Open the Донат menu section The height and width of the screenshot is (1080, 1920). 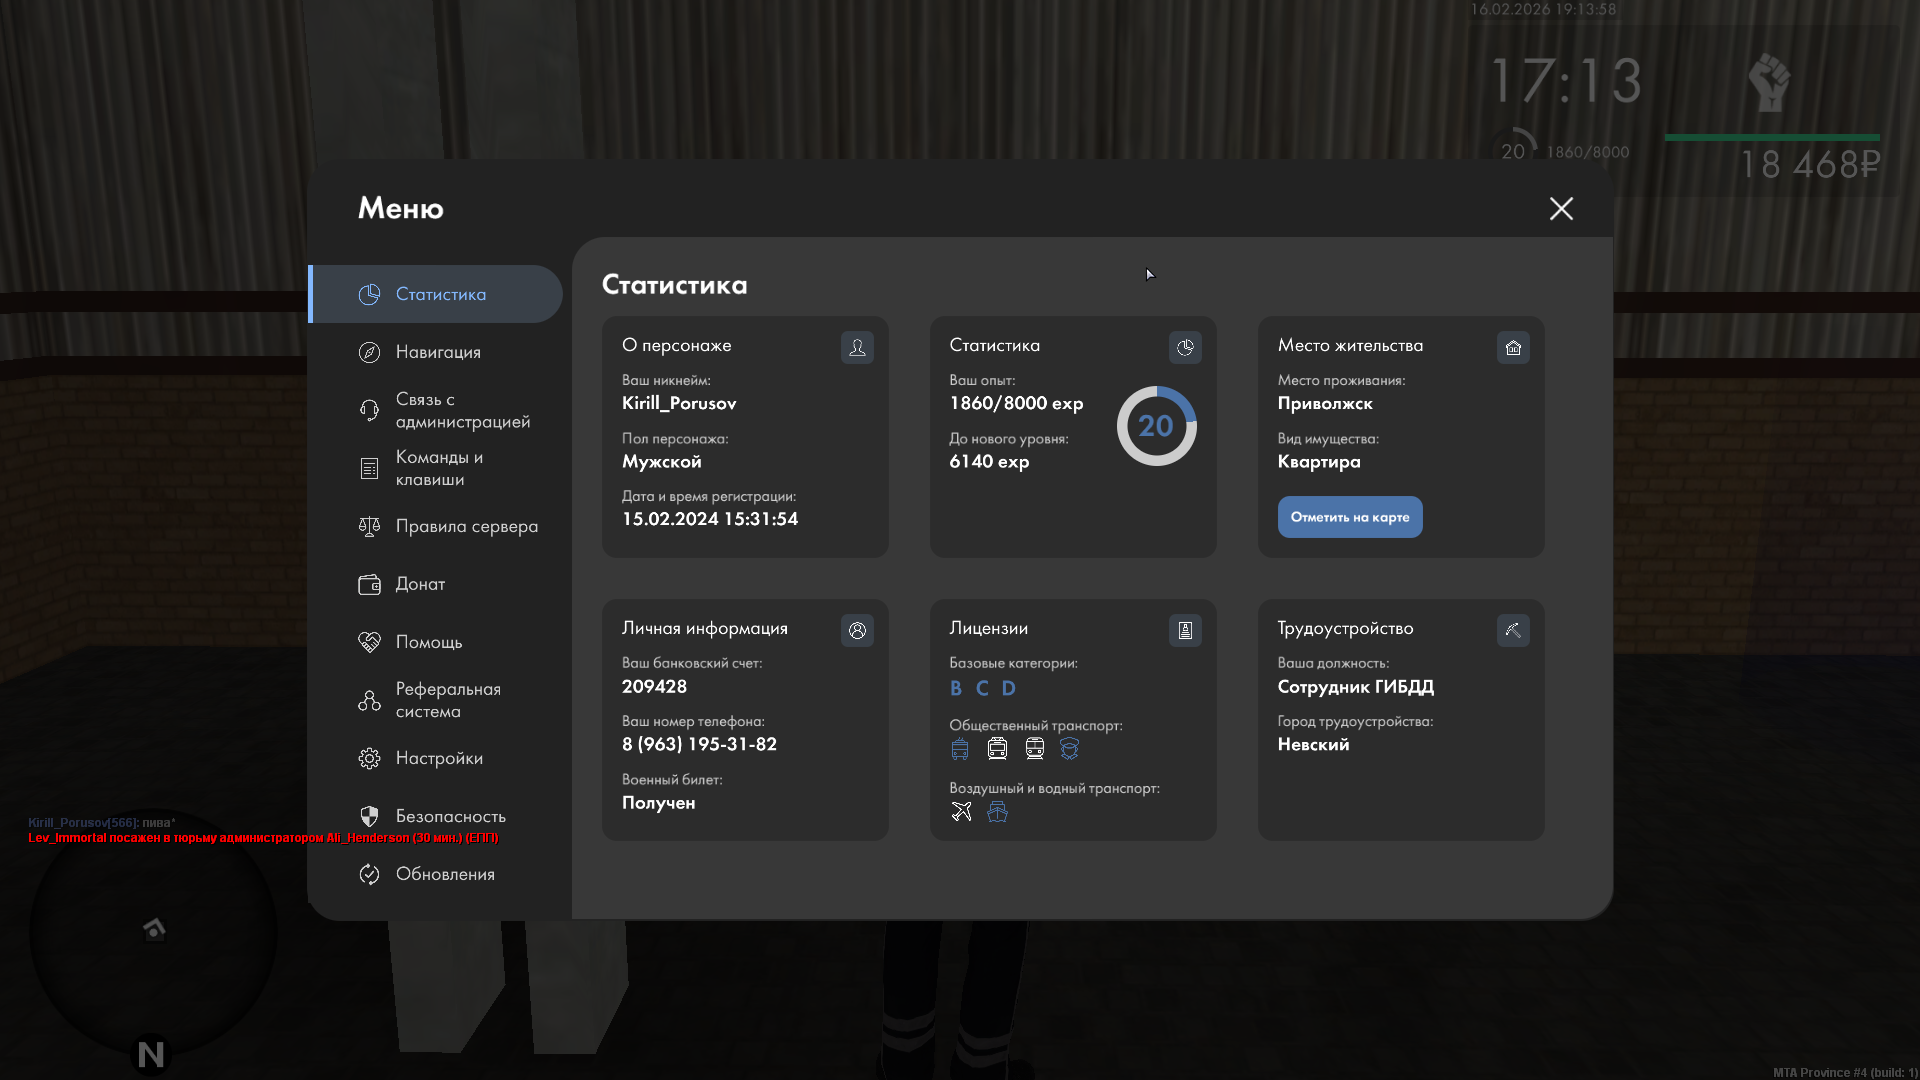420,584
